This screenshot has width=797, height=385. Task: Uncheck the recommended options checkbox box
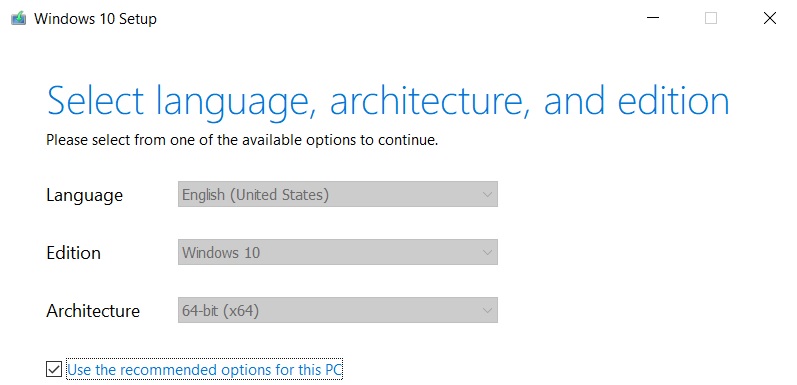[x=54, y=369]
